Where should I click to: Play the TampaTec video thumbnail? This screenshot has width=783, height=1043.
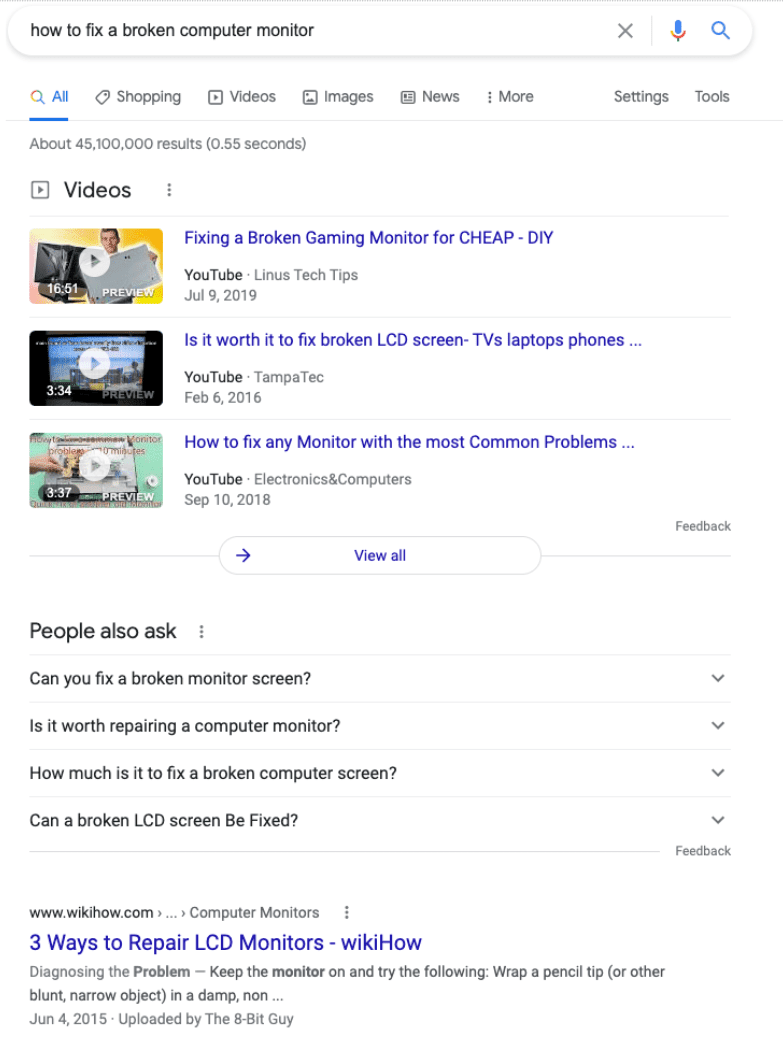tap(96, 368)
